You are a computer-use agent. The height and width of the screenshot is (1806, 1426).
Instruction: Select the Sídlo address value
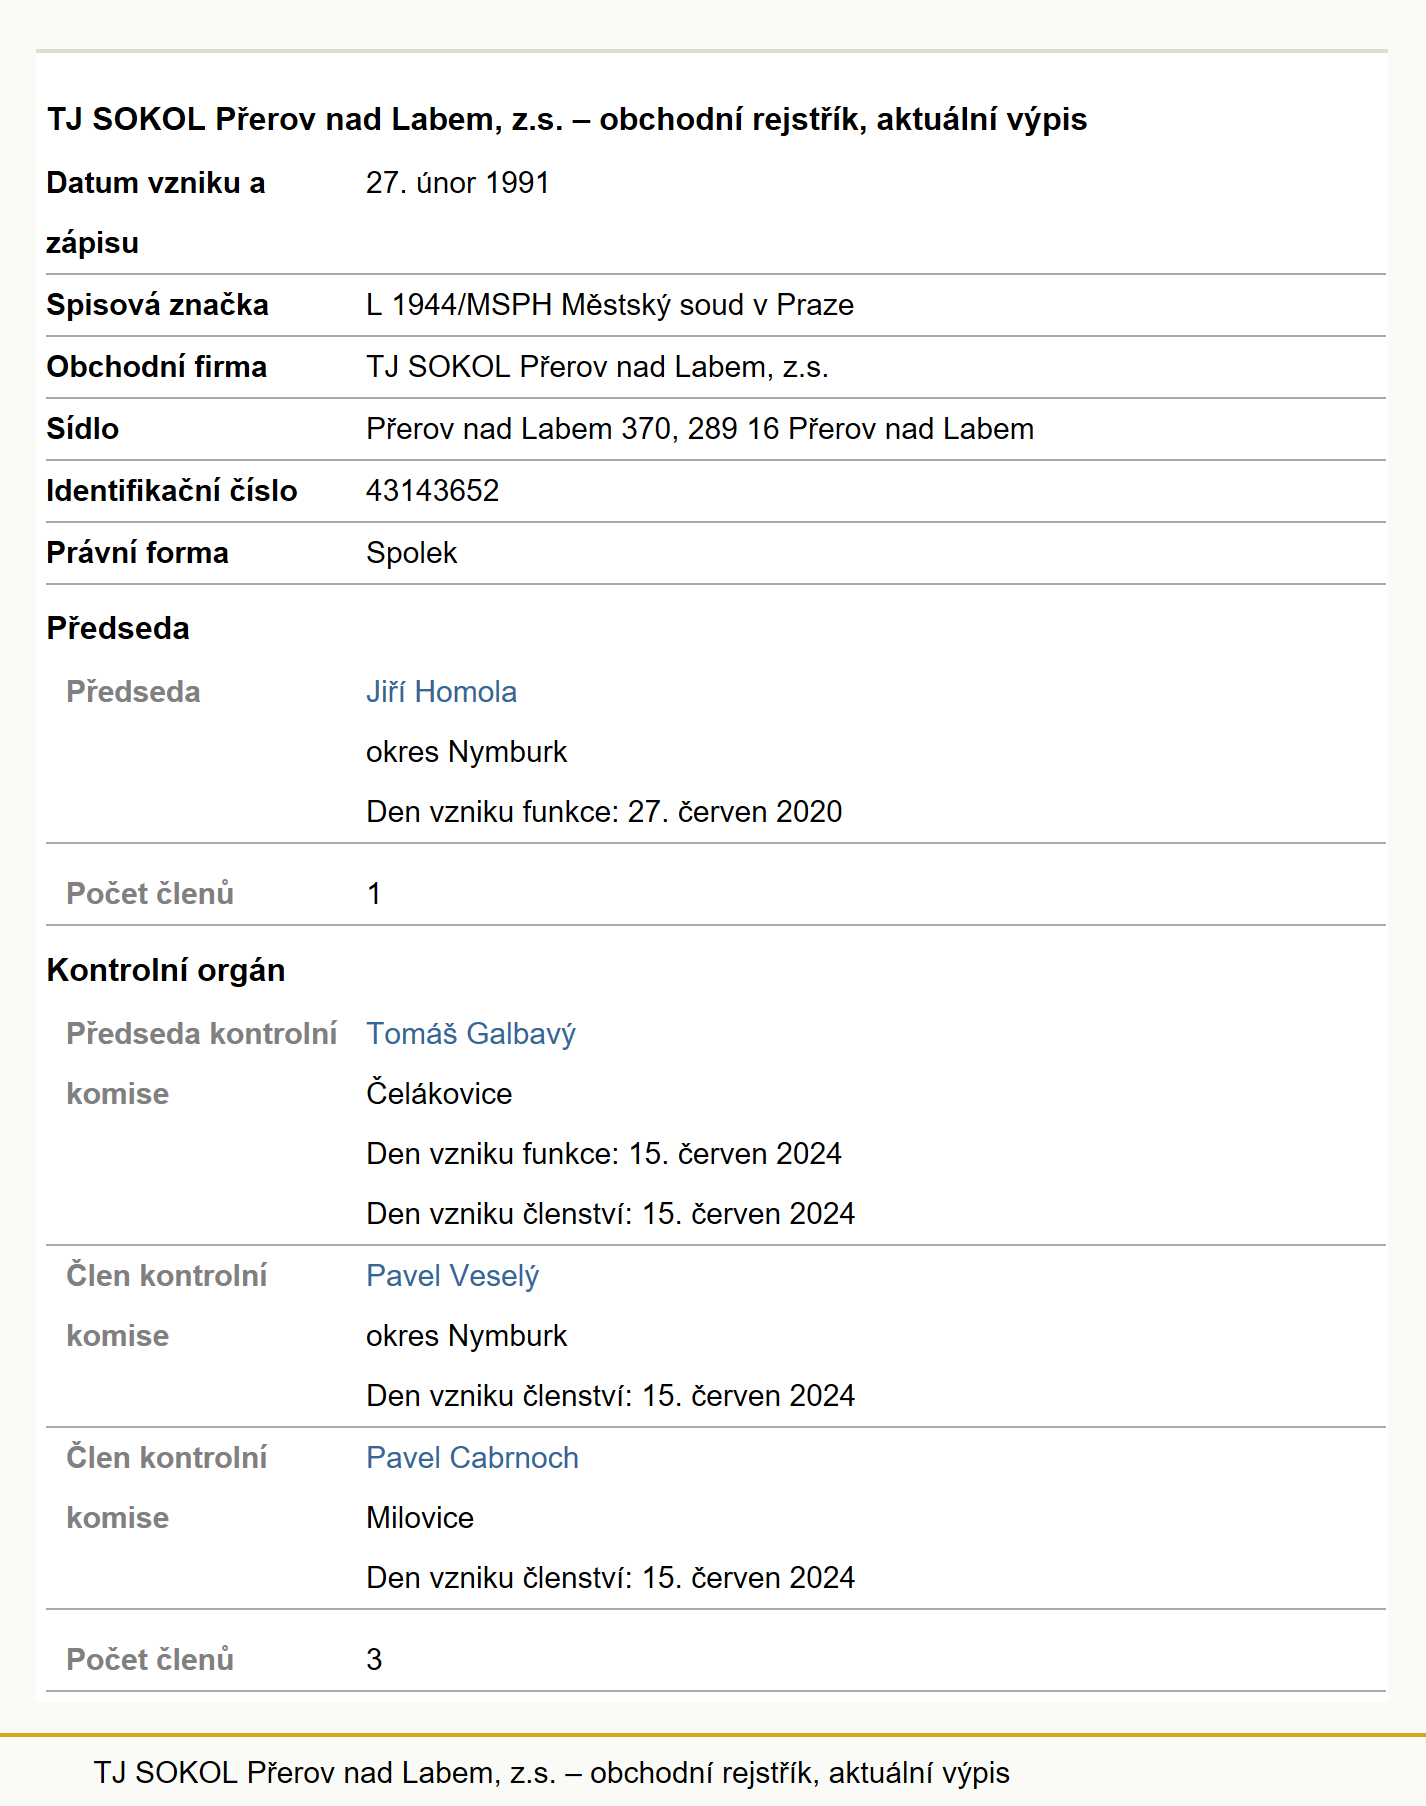pyautogui.click(x=699, y=429)
